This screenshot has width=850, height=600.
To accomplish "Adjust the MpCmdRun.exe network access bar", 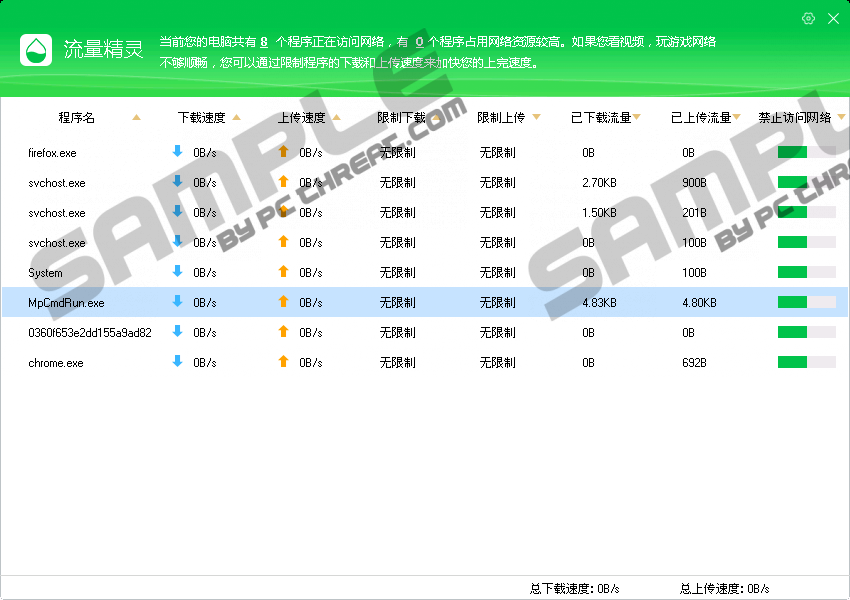I will coord(806,303).
